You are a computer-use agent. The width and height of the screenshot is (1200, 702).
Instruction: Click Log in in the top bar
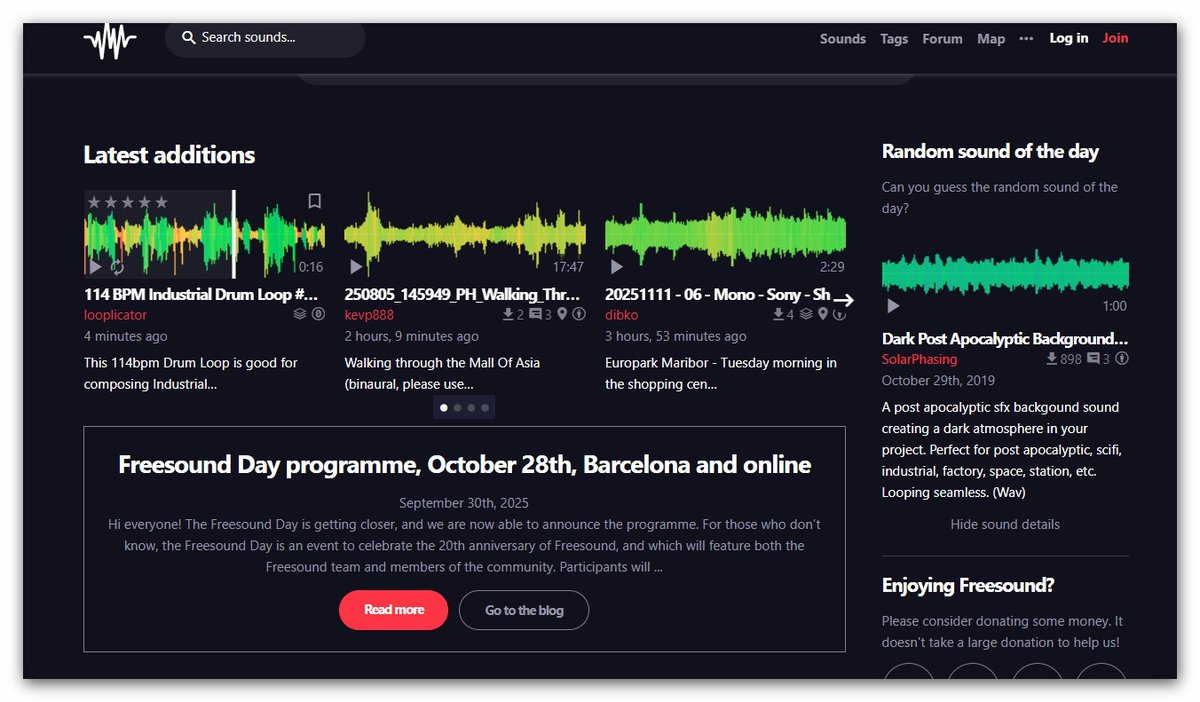click(x=1069, y=38)
